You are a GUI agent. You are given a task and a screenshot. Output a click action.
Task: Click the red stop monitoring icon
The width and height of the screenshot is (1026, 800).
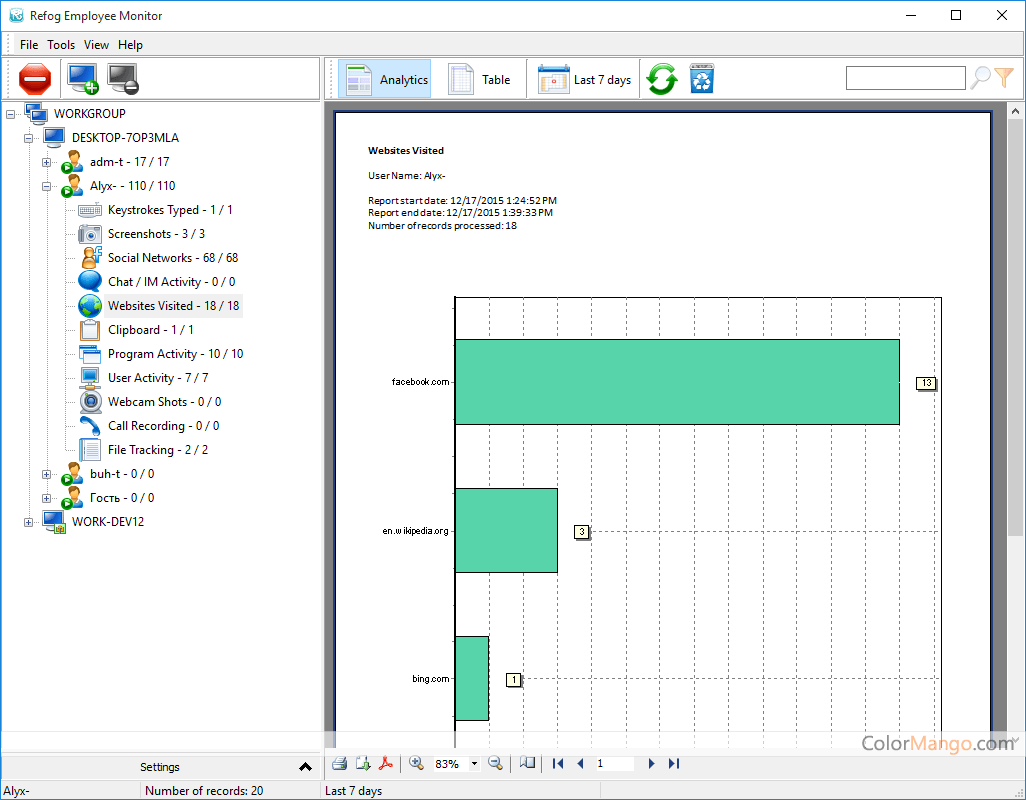(x=34, y=79)
